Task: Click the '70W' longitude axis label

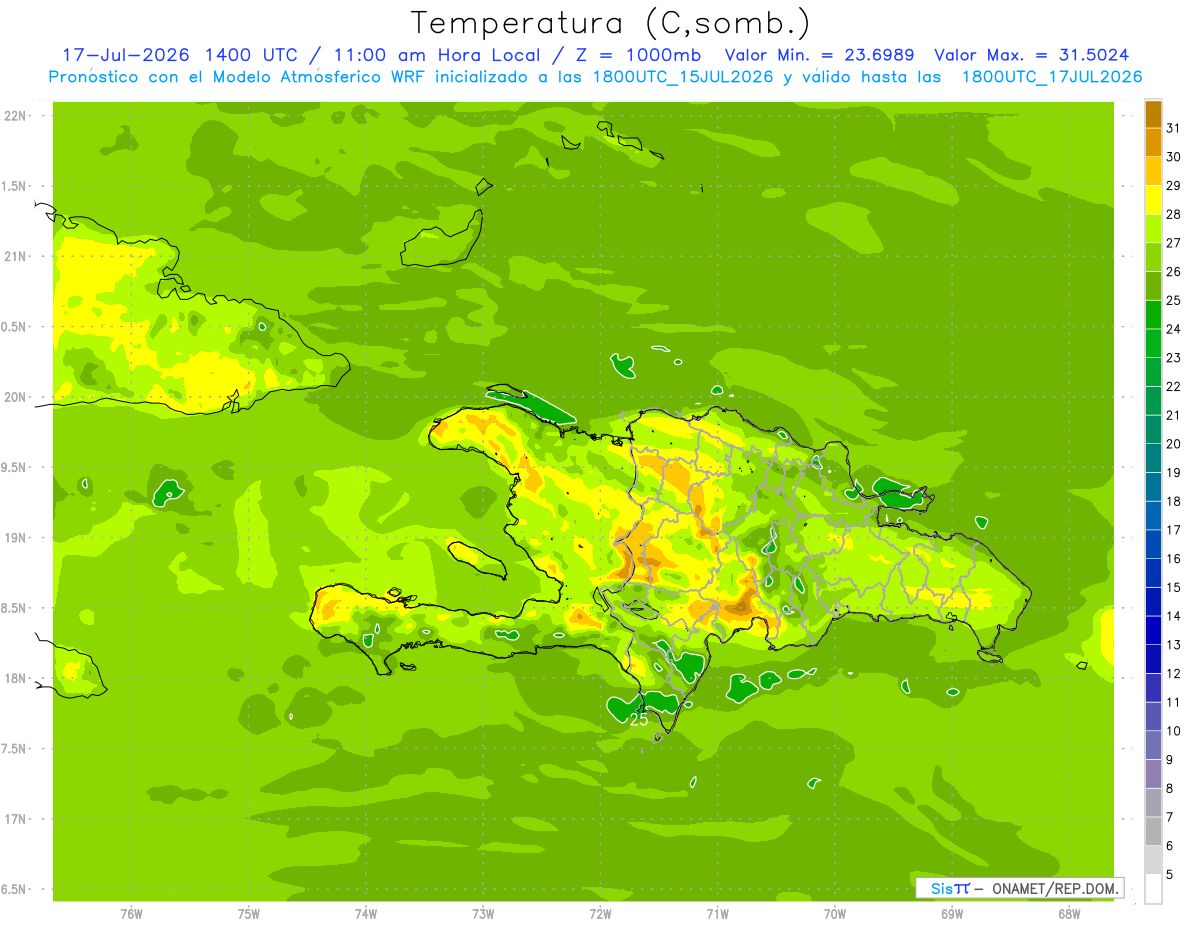Action: pos(835,914)
